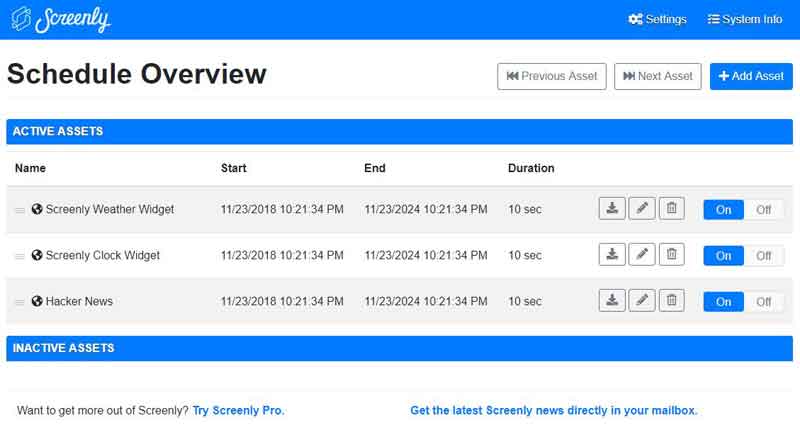Click Weather Widget duration 10 sec
The width and height of the screenshot is (800, 425).
point(524,209)
